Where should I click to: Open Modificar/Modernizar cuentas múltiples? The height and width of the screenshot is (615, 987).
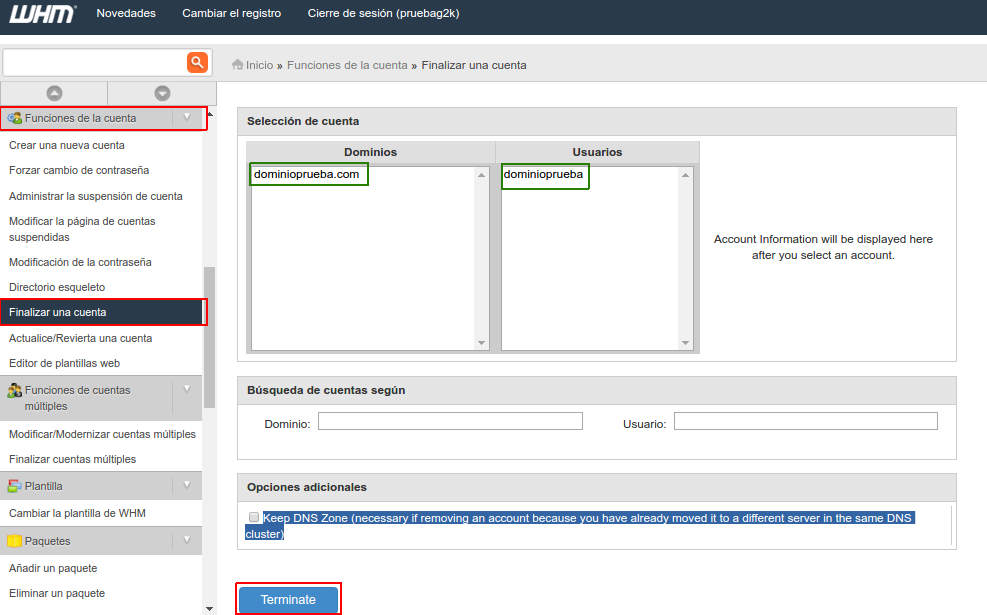click(x=102, y=434)
